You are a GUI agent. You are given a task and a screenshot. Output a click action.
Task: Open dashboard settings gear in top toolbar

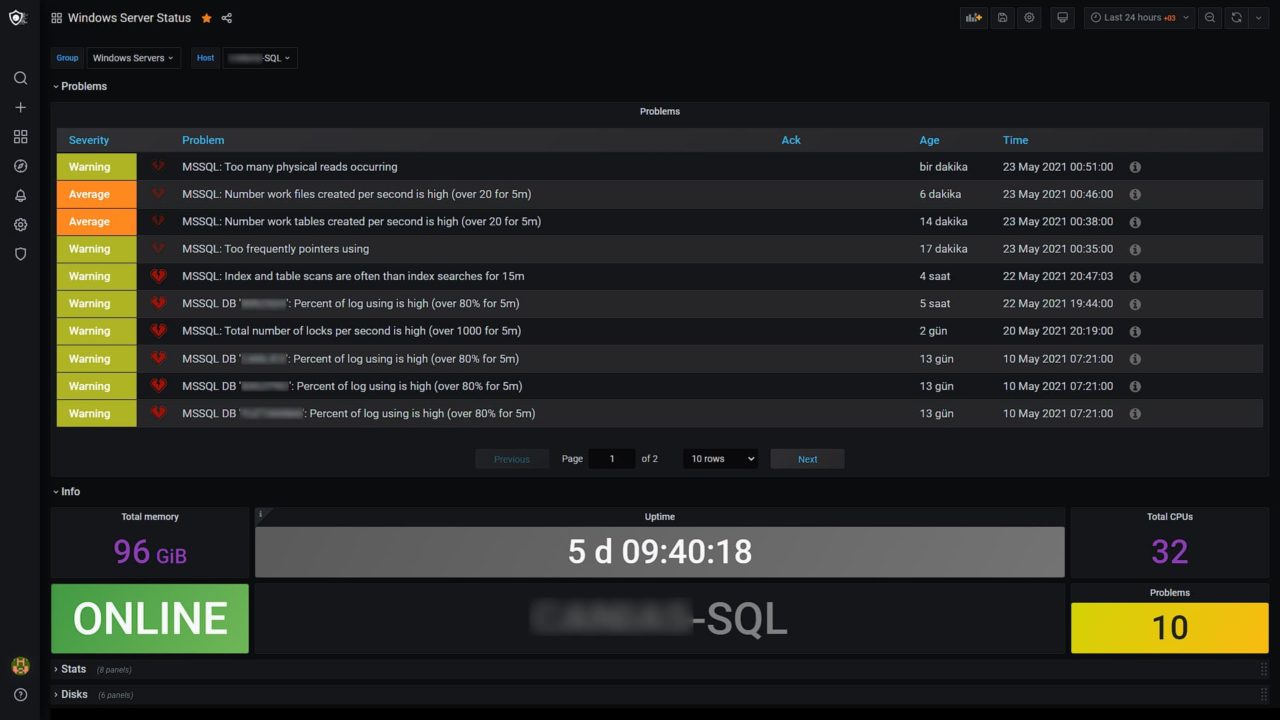[1029, 17]
